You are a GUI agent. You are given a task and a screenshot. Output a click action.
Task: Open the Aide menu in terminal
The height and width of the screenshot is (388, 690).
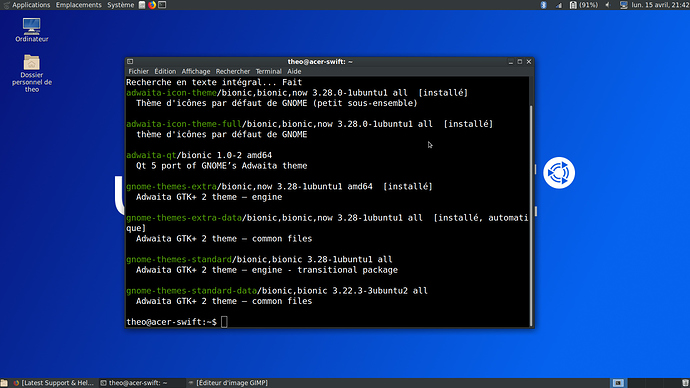click(x=294, y=71)
